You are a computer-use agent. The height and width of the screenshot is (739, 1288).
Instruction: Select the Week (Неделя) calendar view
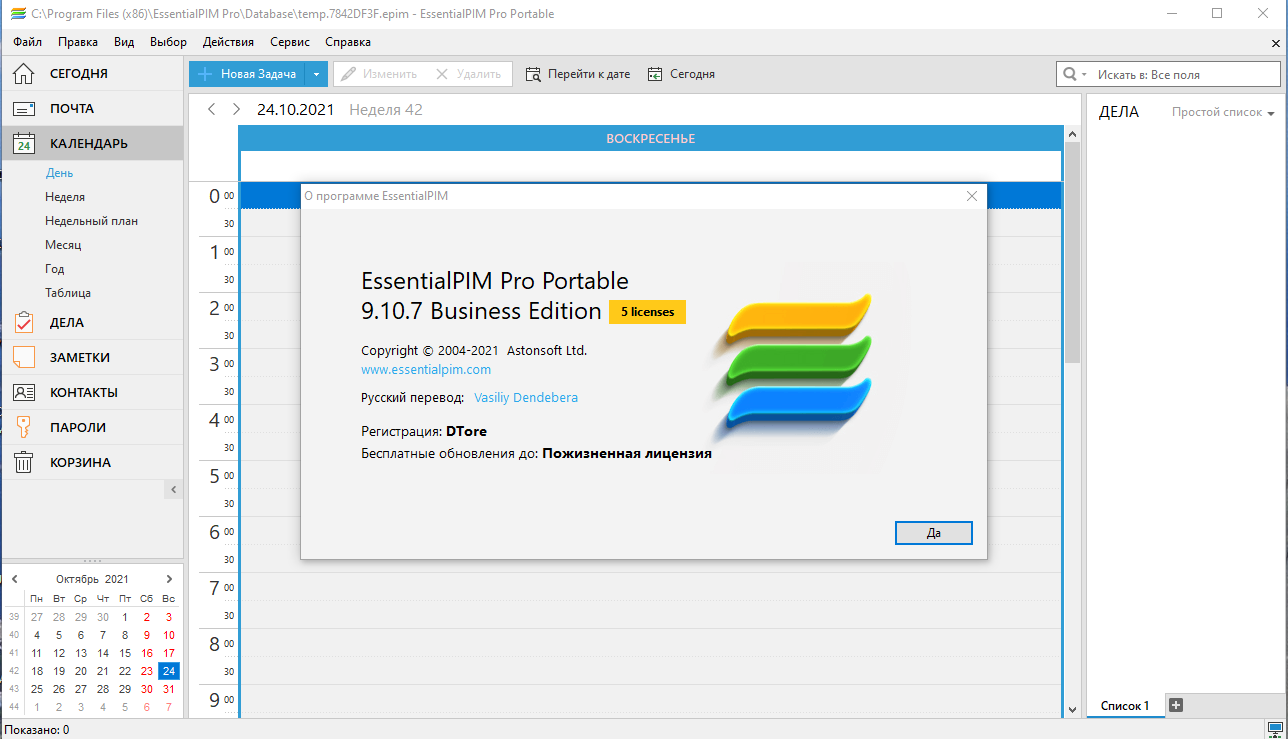[65, 197]
